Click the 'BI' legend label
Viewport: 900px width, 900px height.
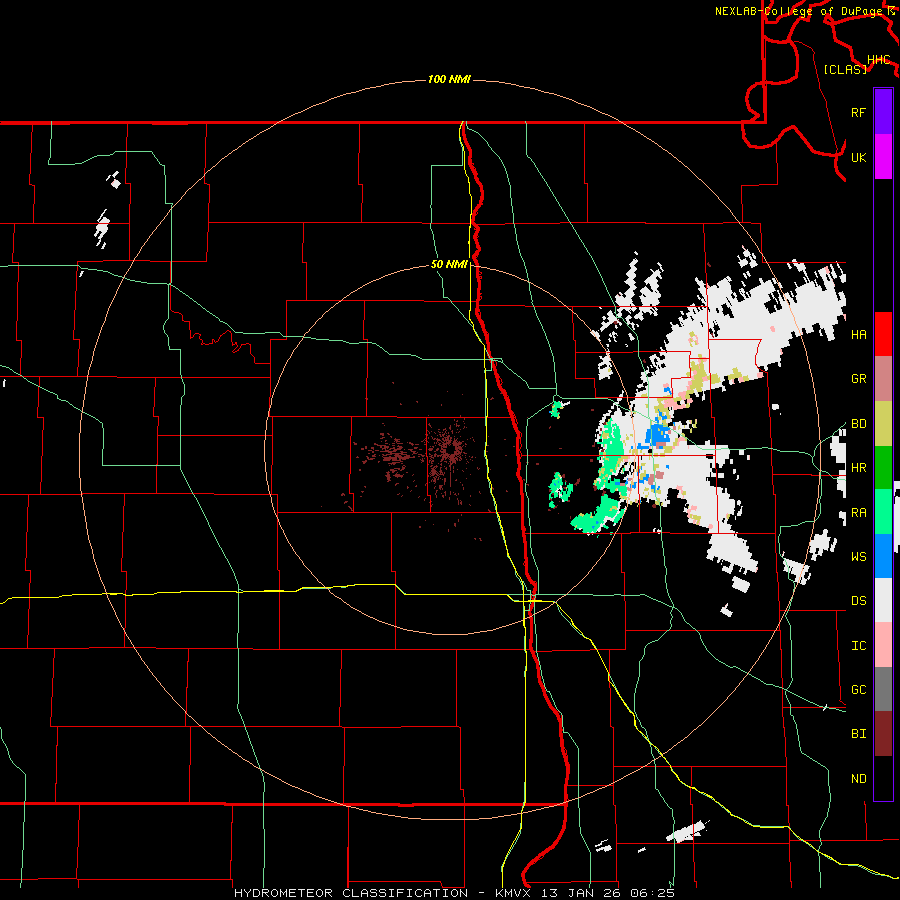point(858,734)
